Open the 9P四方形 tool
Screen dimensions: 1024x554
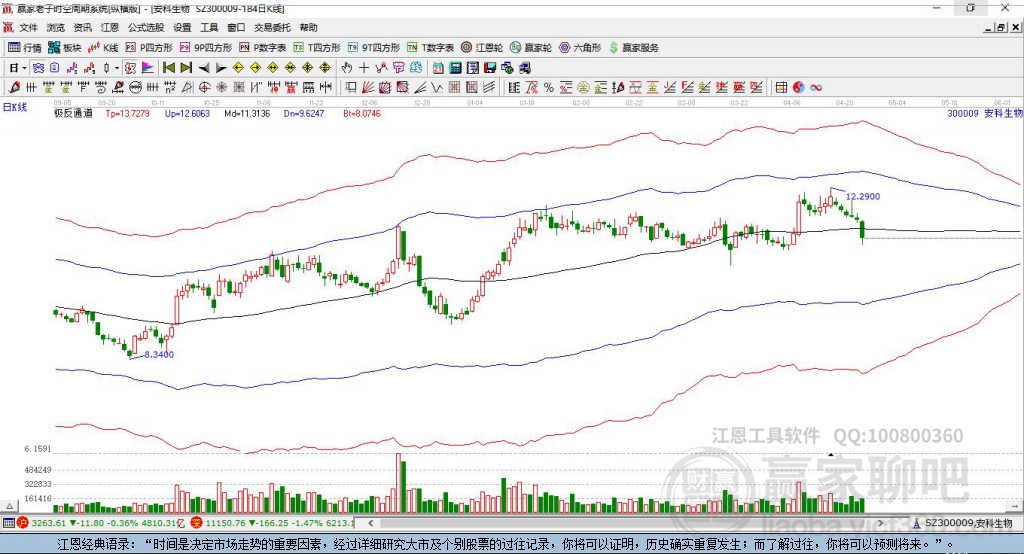click(206, 48)
